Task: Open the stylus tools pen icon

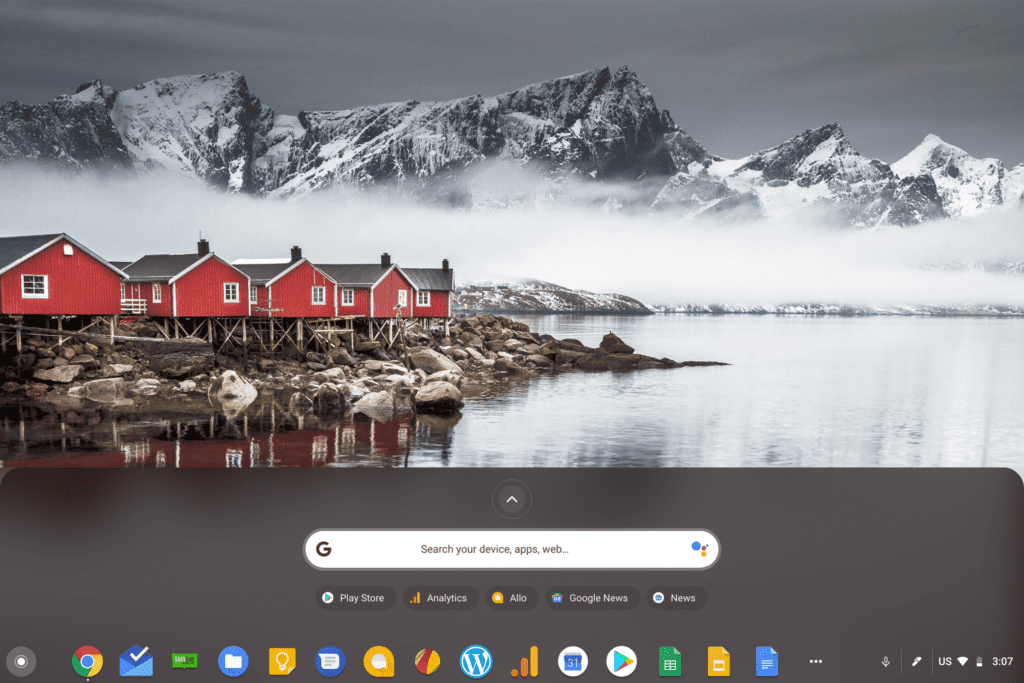Action: pyautogui.click(x=917, y=661)
